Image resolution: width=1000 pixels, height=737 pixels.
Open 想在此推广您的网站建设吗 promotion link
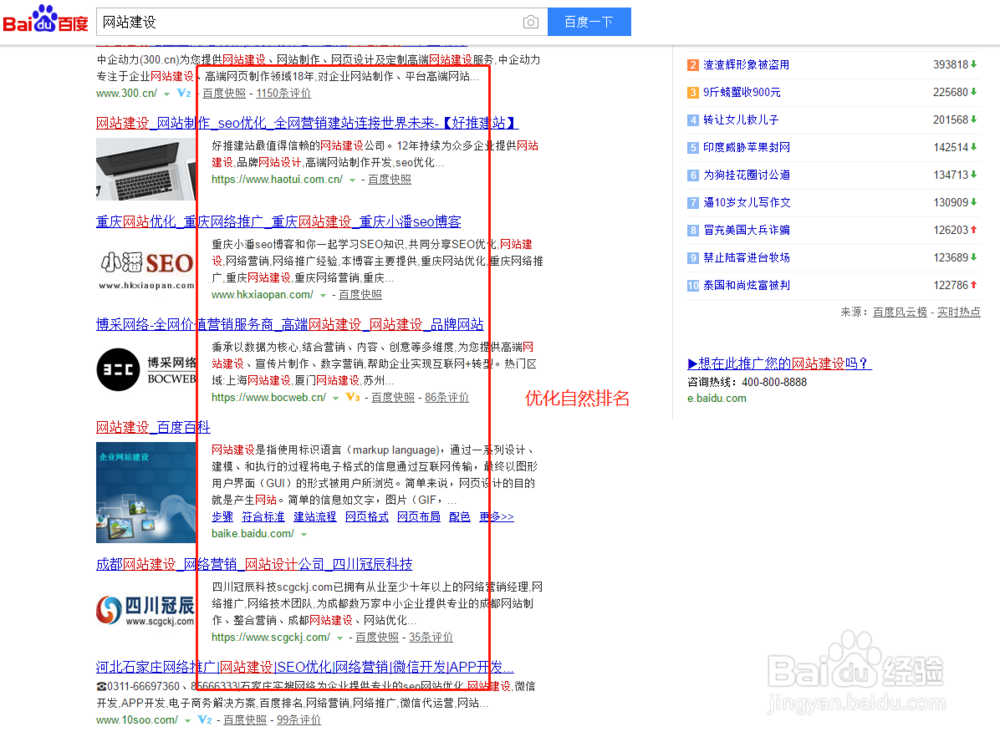[x=779, y=363]
